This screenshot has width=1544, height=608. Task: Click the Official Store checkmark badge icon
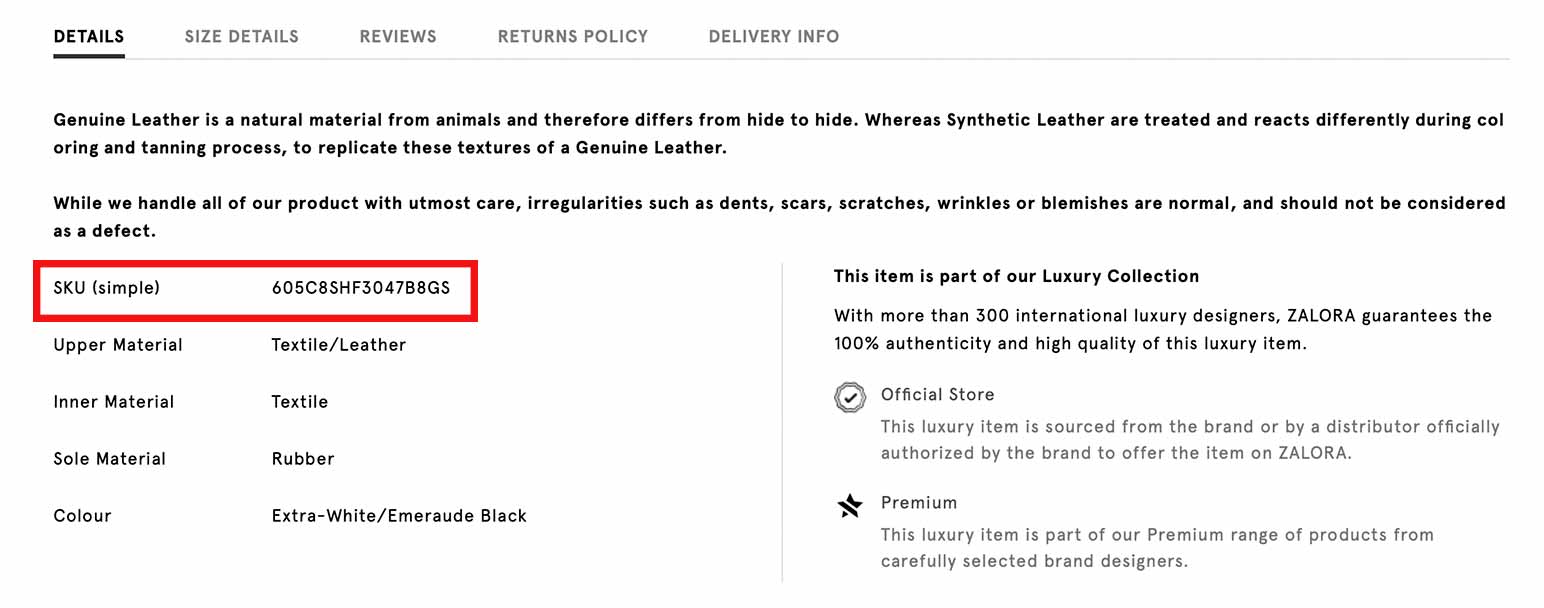click(x=849, y=397)
